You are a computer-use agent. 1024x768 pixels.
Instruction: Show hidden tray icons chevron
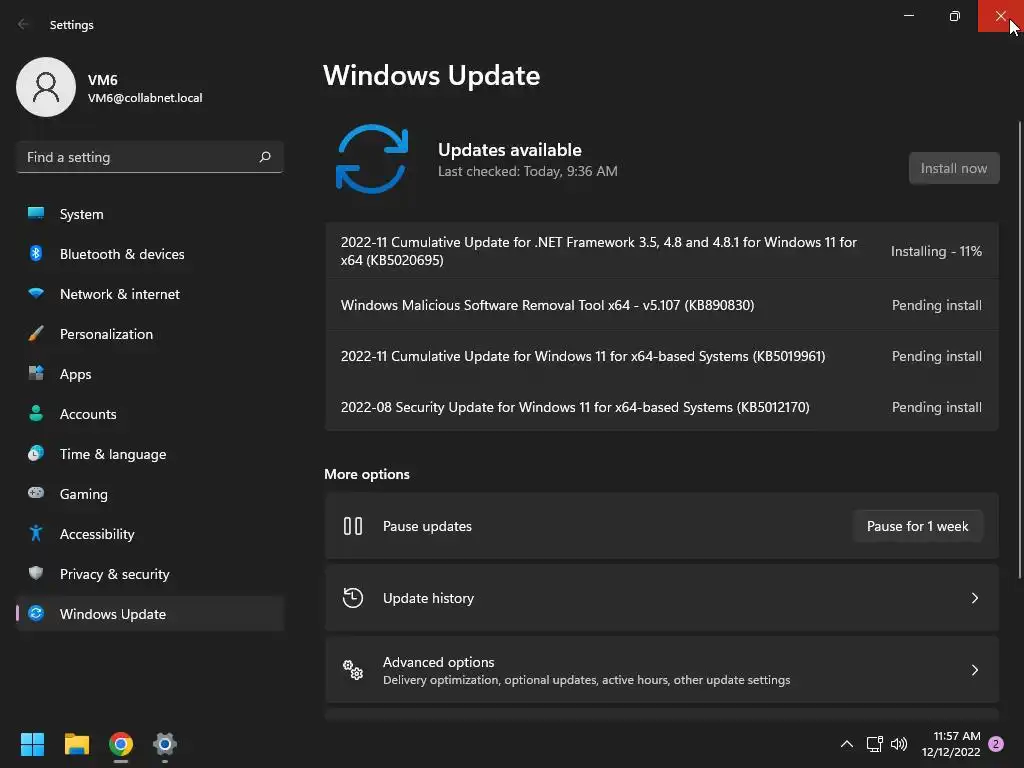846,744
